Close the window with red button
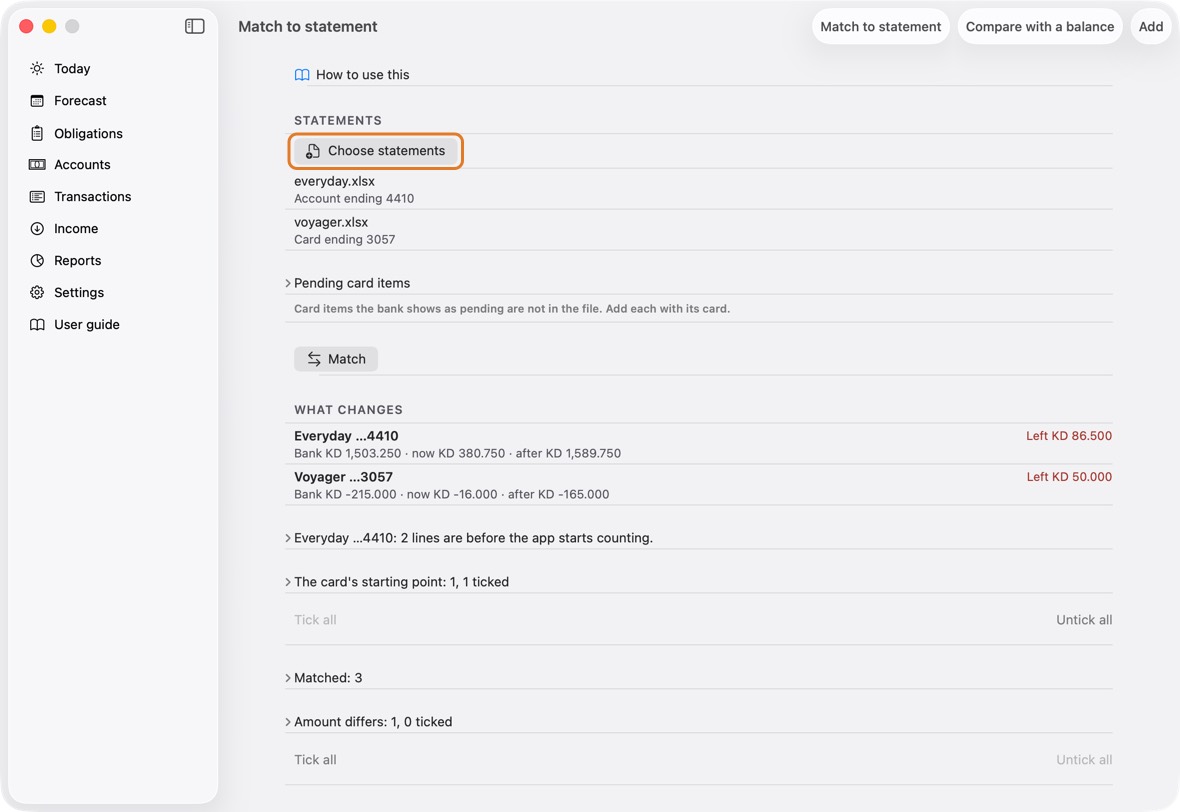The width and height of the screenshot is (1180, 812). tap(26, 26)
